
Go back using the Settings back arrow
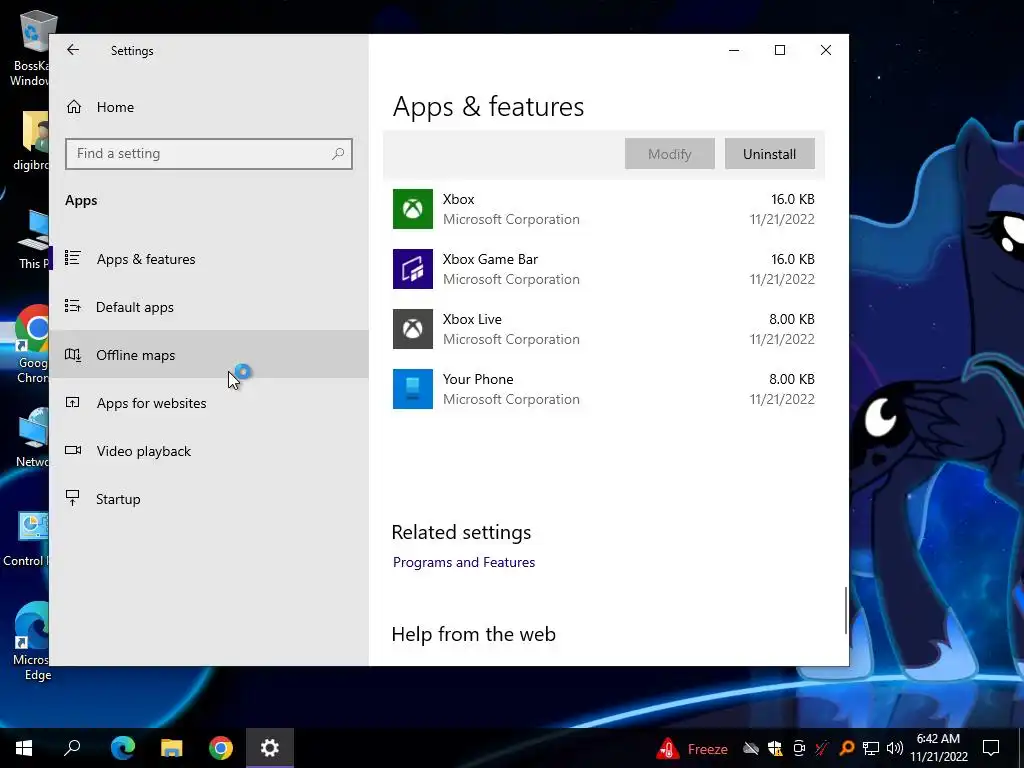(x=73, y=50)
